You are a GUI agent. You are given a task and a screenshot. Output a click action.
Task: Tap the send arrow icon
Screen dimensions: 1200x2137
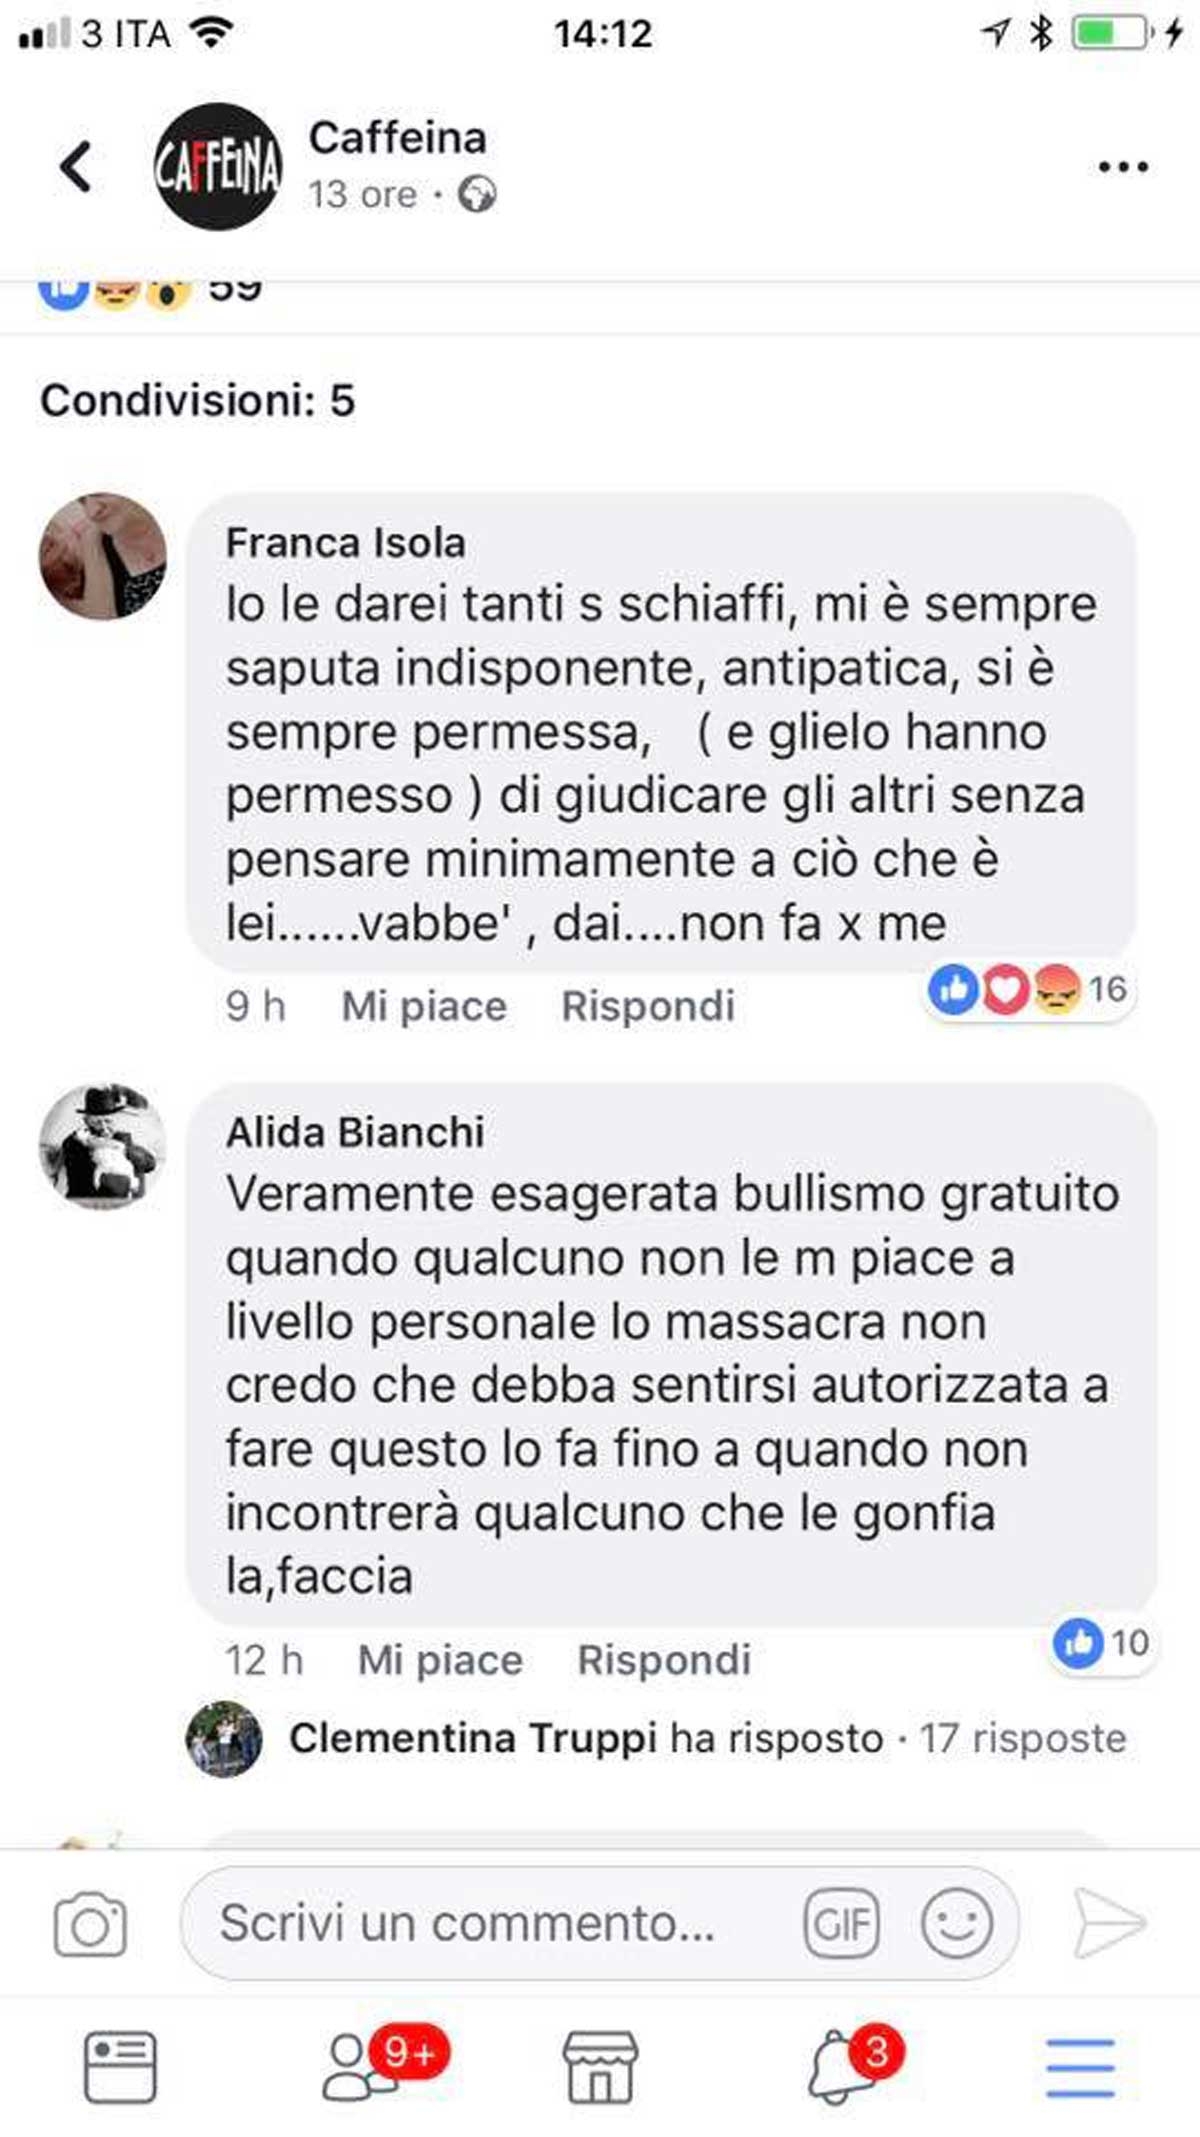coord(1109,1922)
